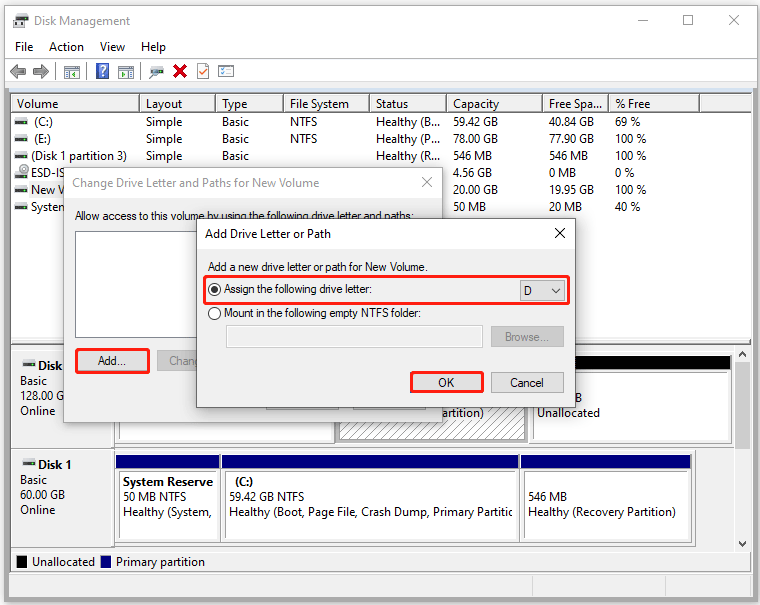
Task: Sort by the Layout column header
Action: coord(178,104)
